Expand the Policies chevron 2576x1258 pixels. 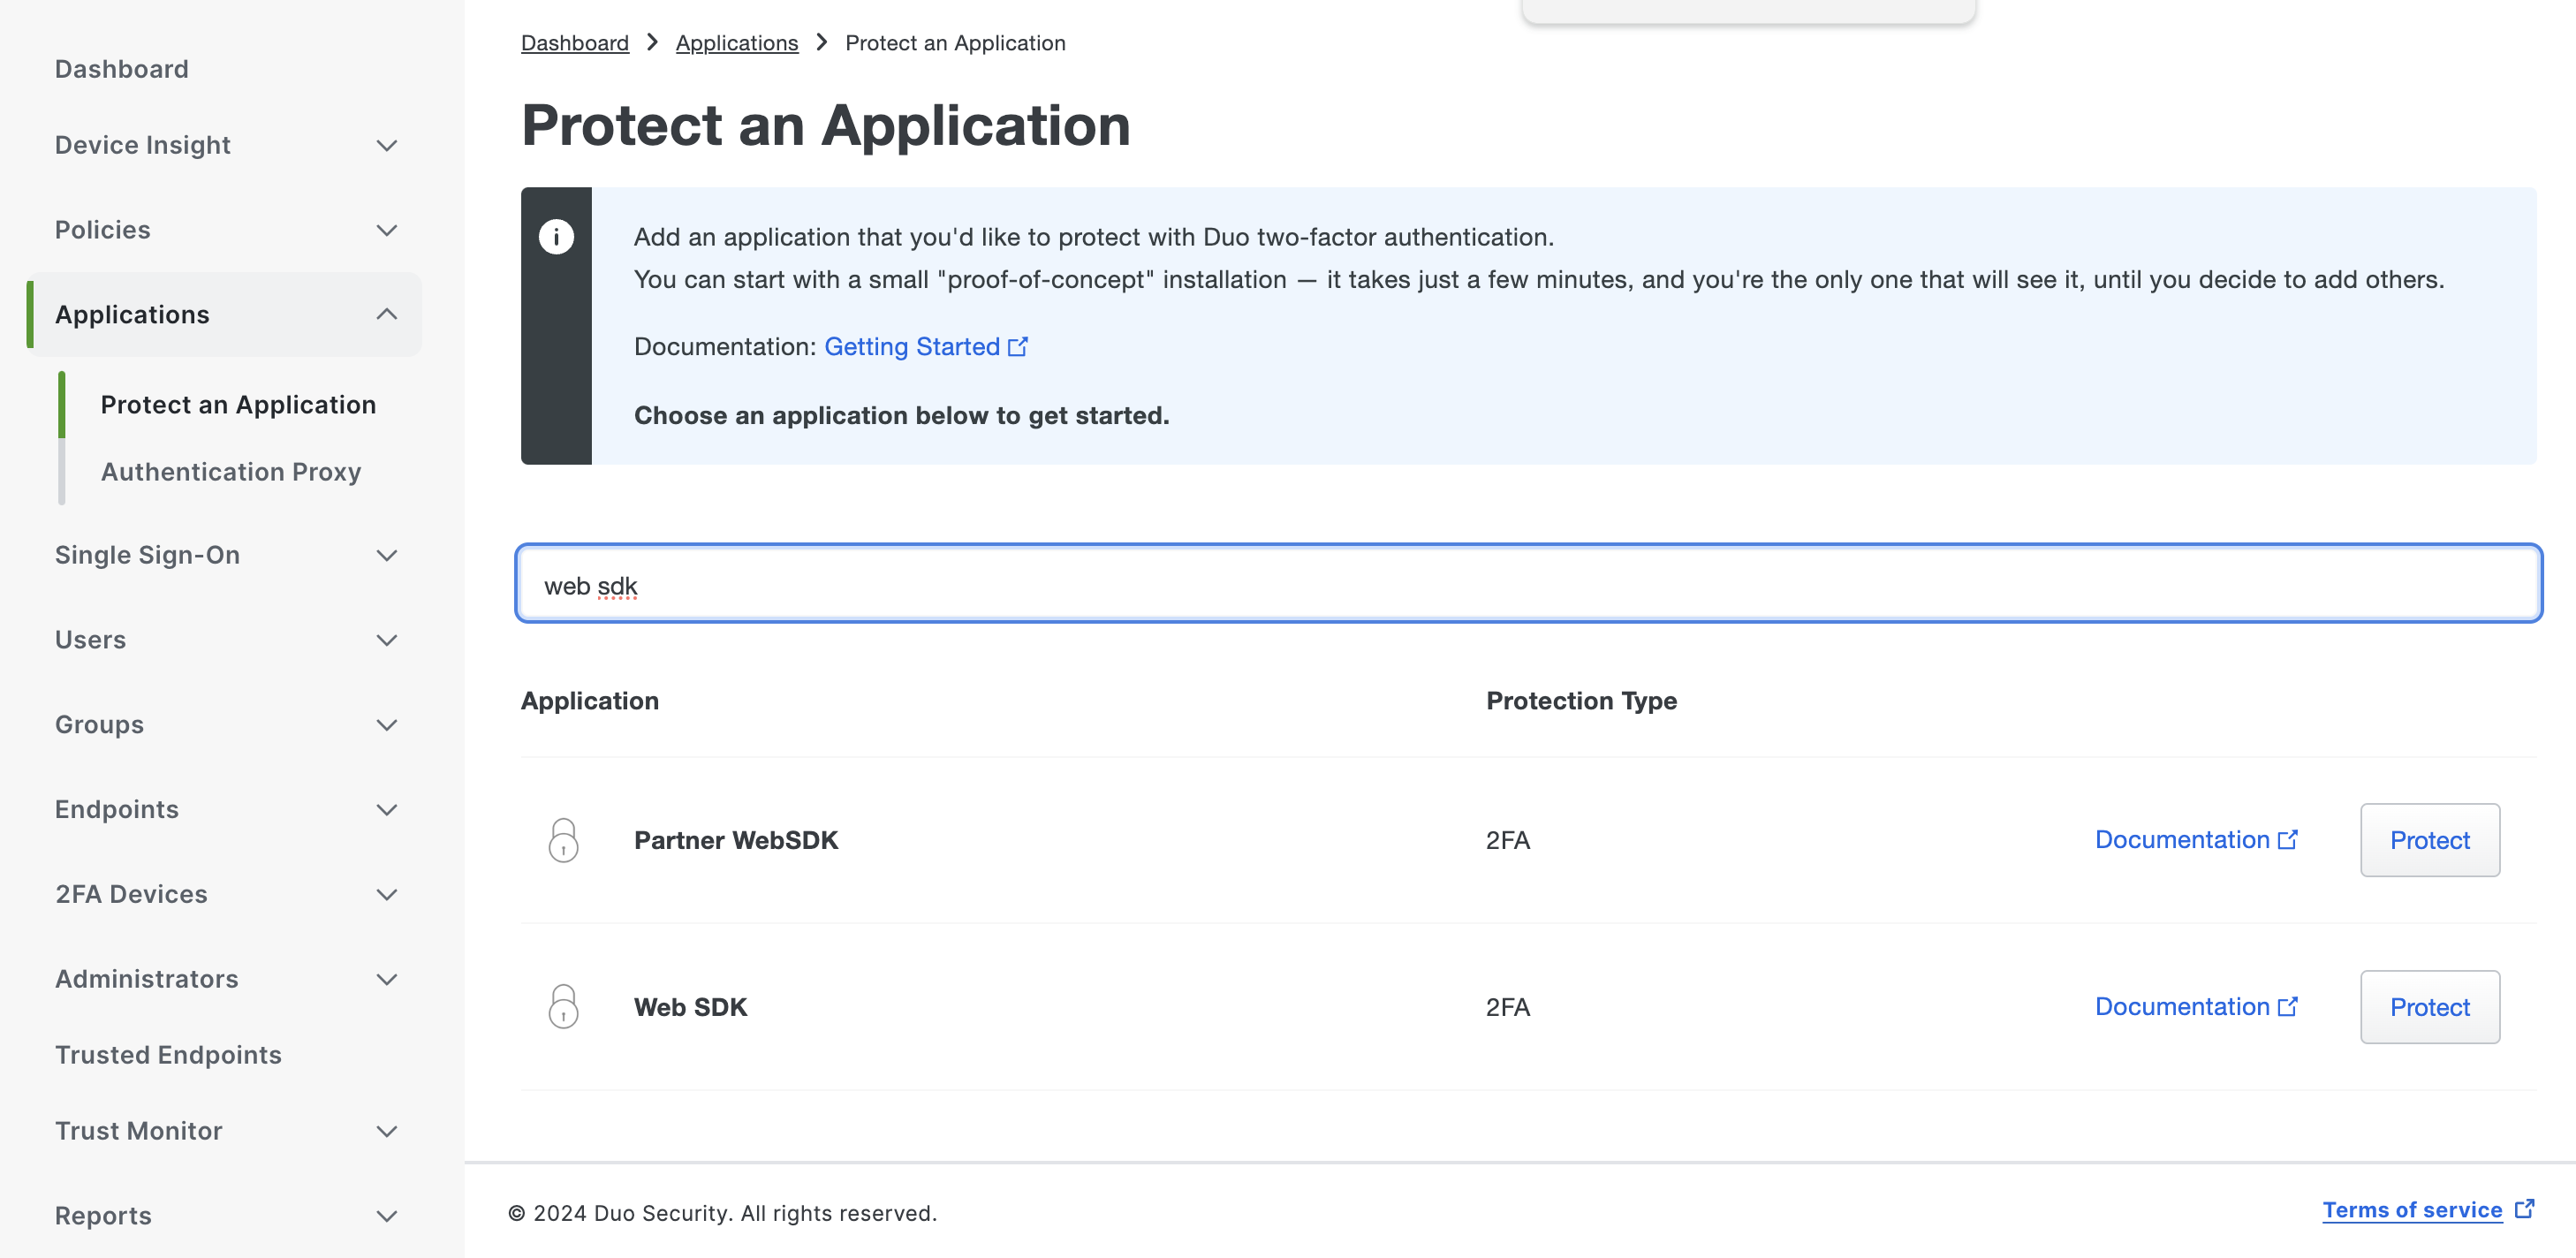(x=387, y=230)
